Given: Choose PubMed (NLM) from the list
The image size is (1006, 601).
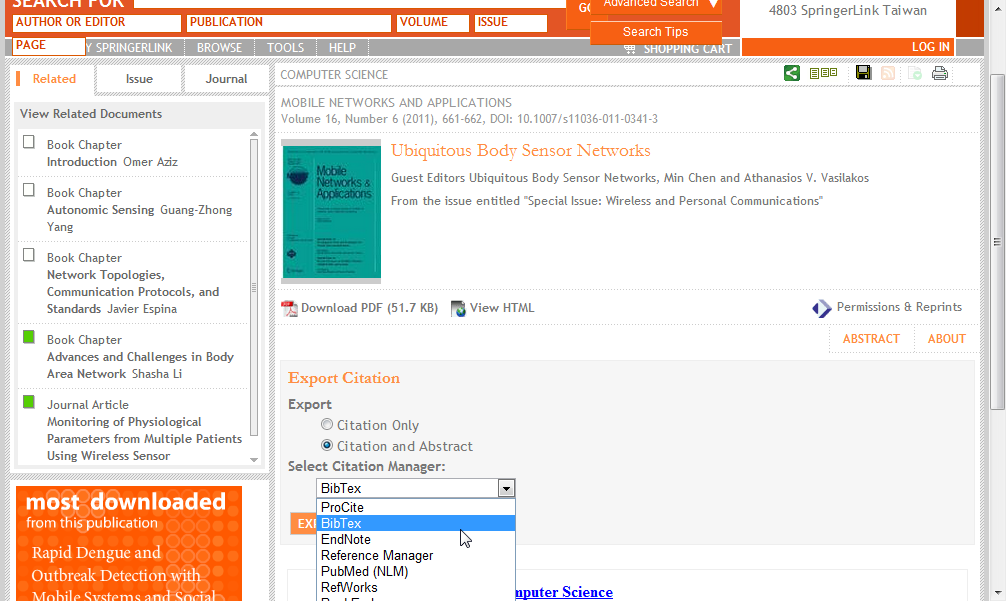Looking at the screenshot, I should tap(416, 571).
